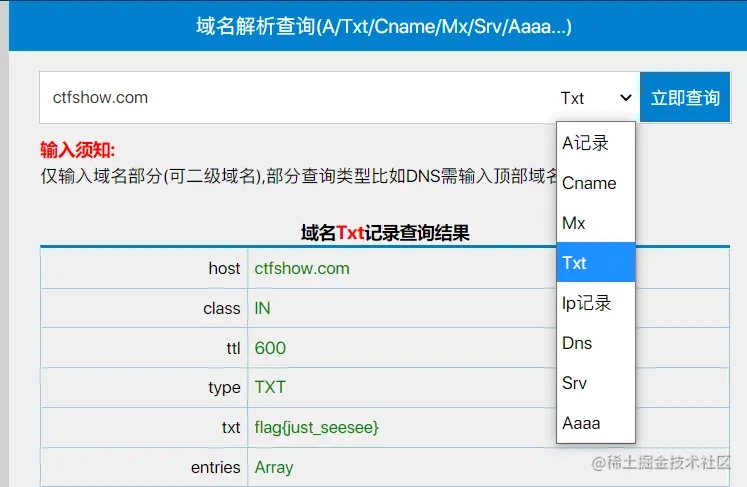The image size is (747, 487).
Task: Click the type label cell
Action: tap(144, 387)
